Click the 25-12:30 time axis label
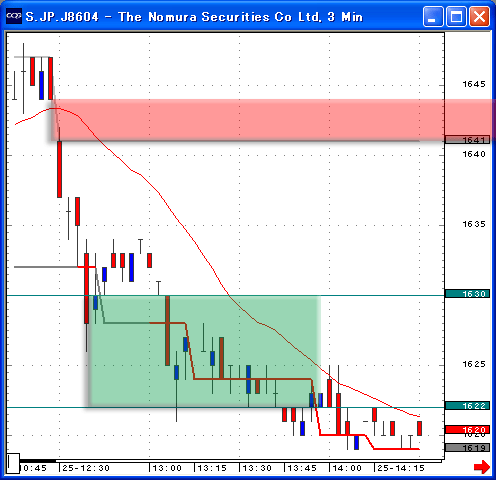 point(86,468)
